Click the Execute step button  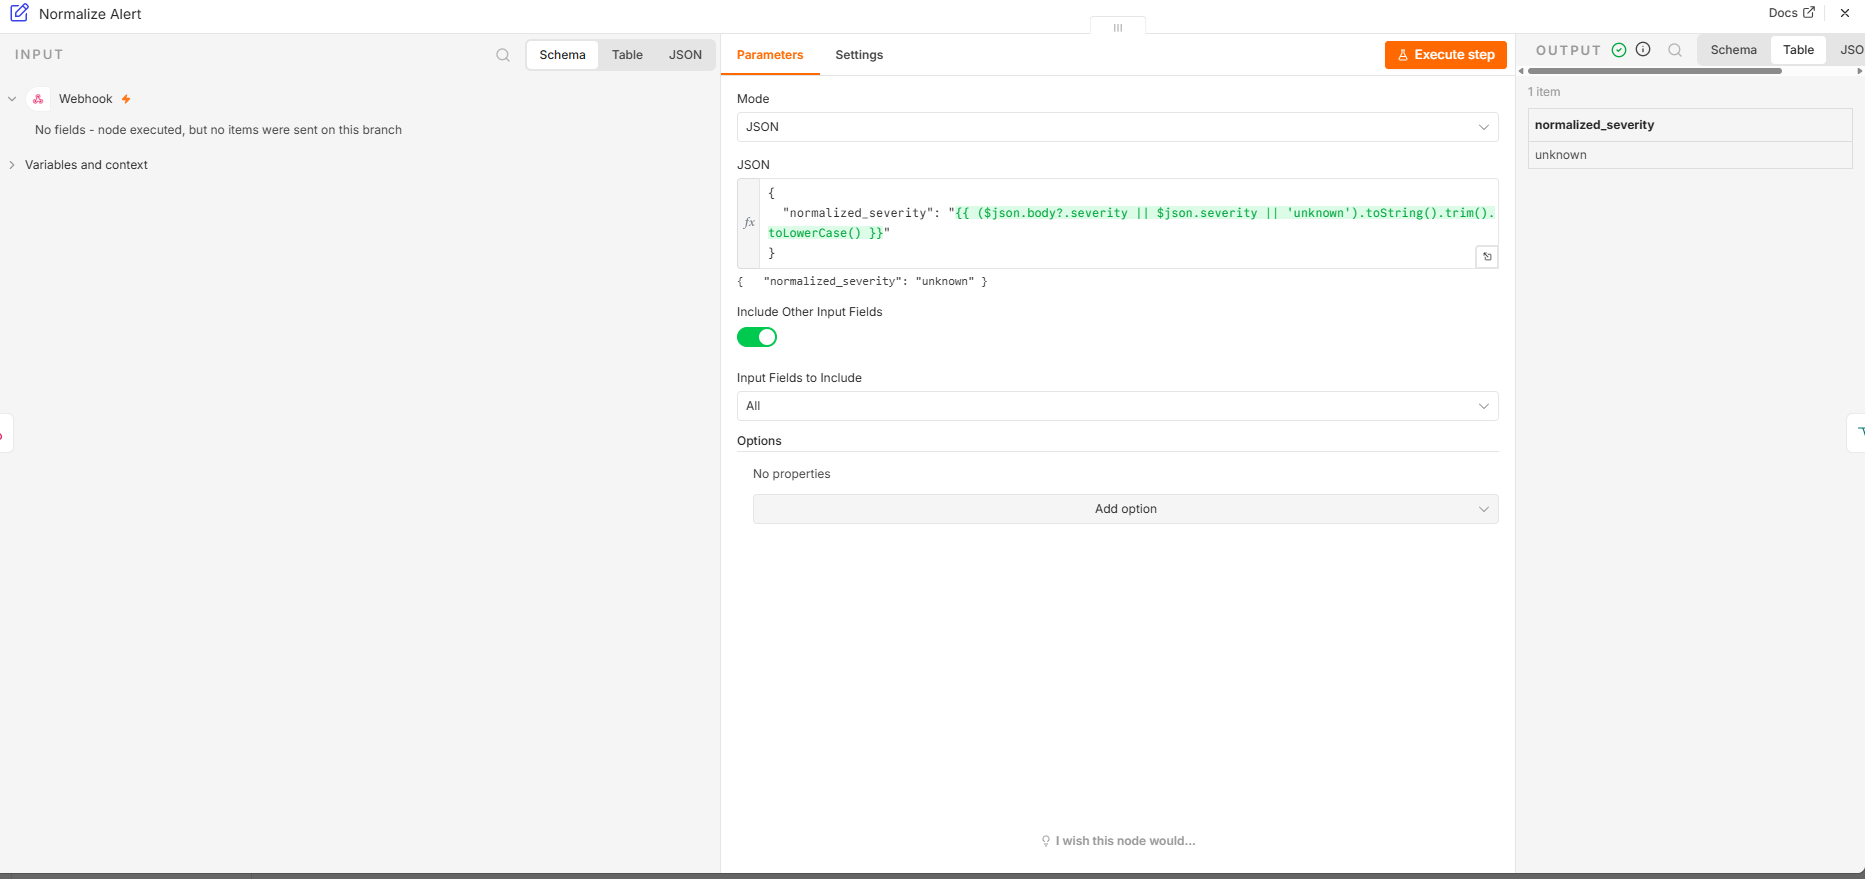pyautogui.click(x=1445, y=55)
